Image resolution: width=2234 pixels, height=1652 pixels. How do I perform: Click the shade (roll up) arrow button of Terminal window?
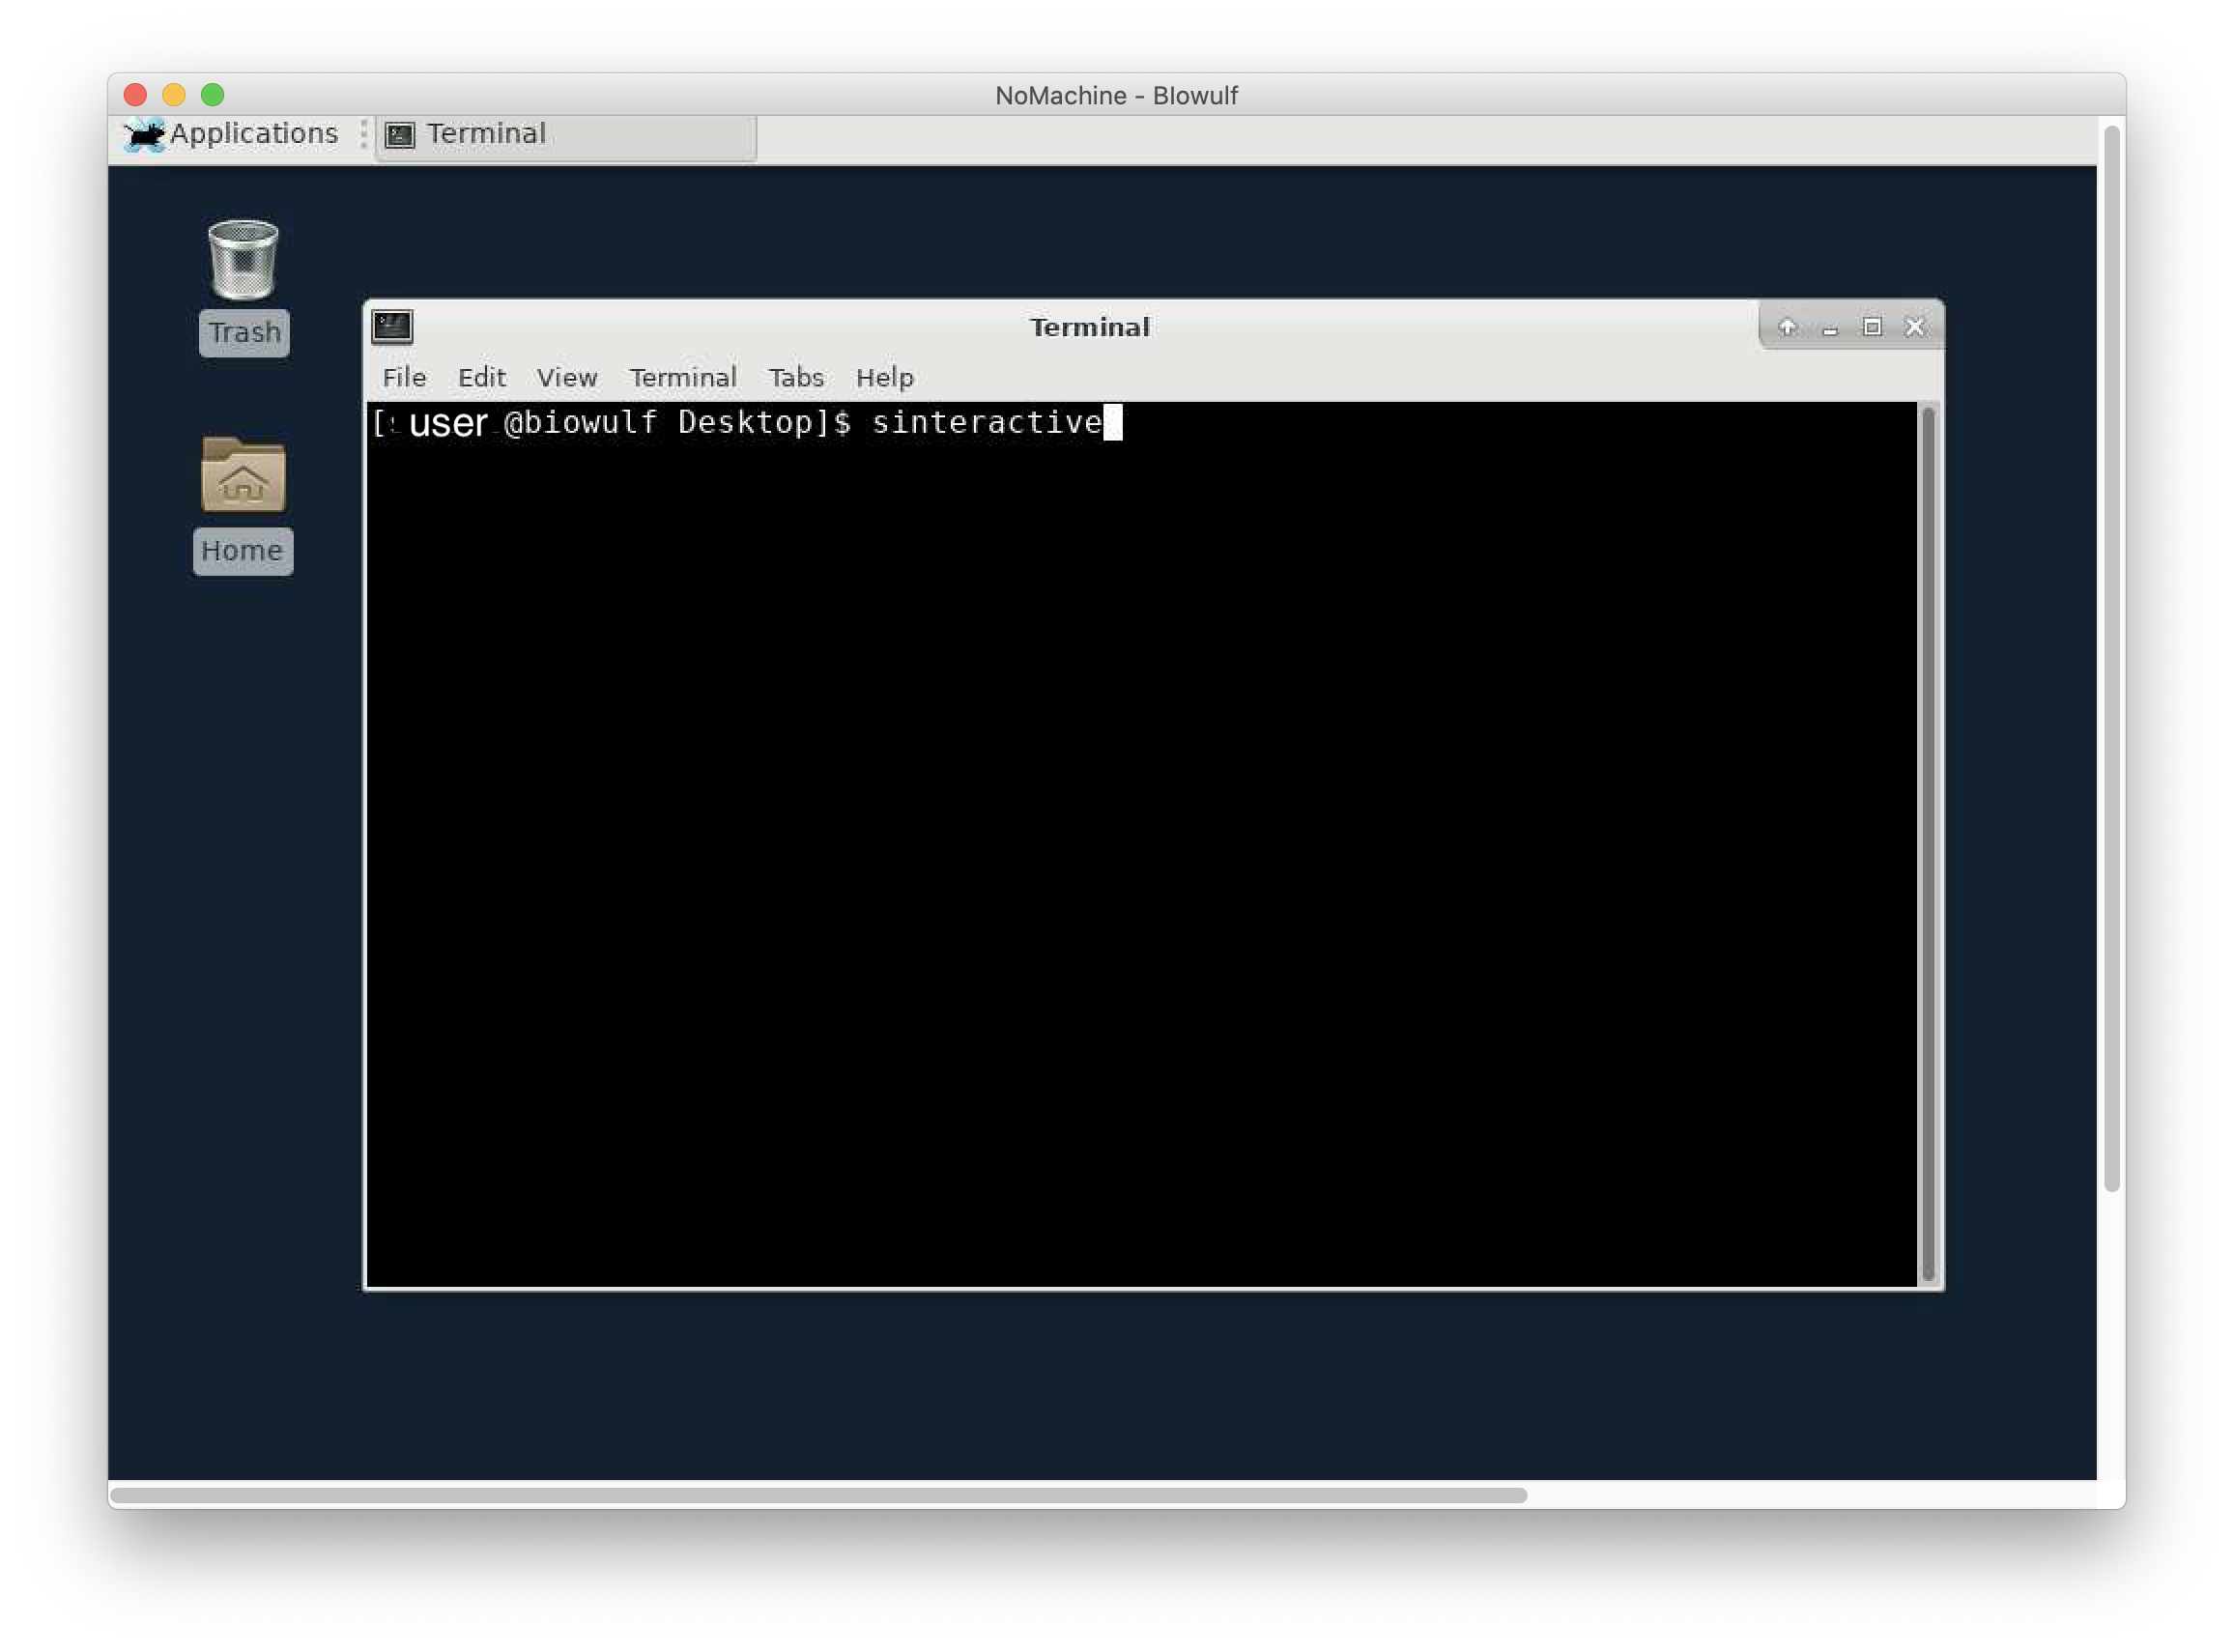(1787, 327)
